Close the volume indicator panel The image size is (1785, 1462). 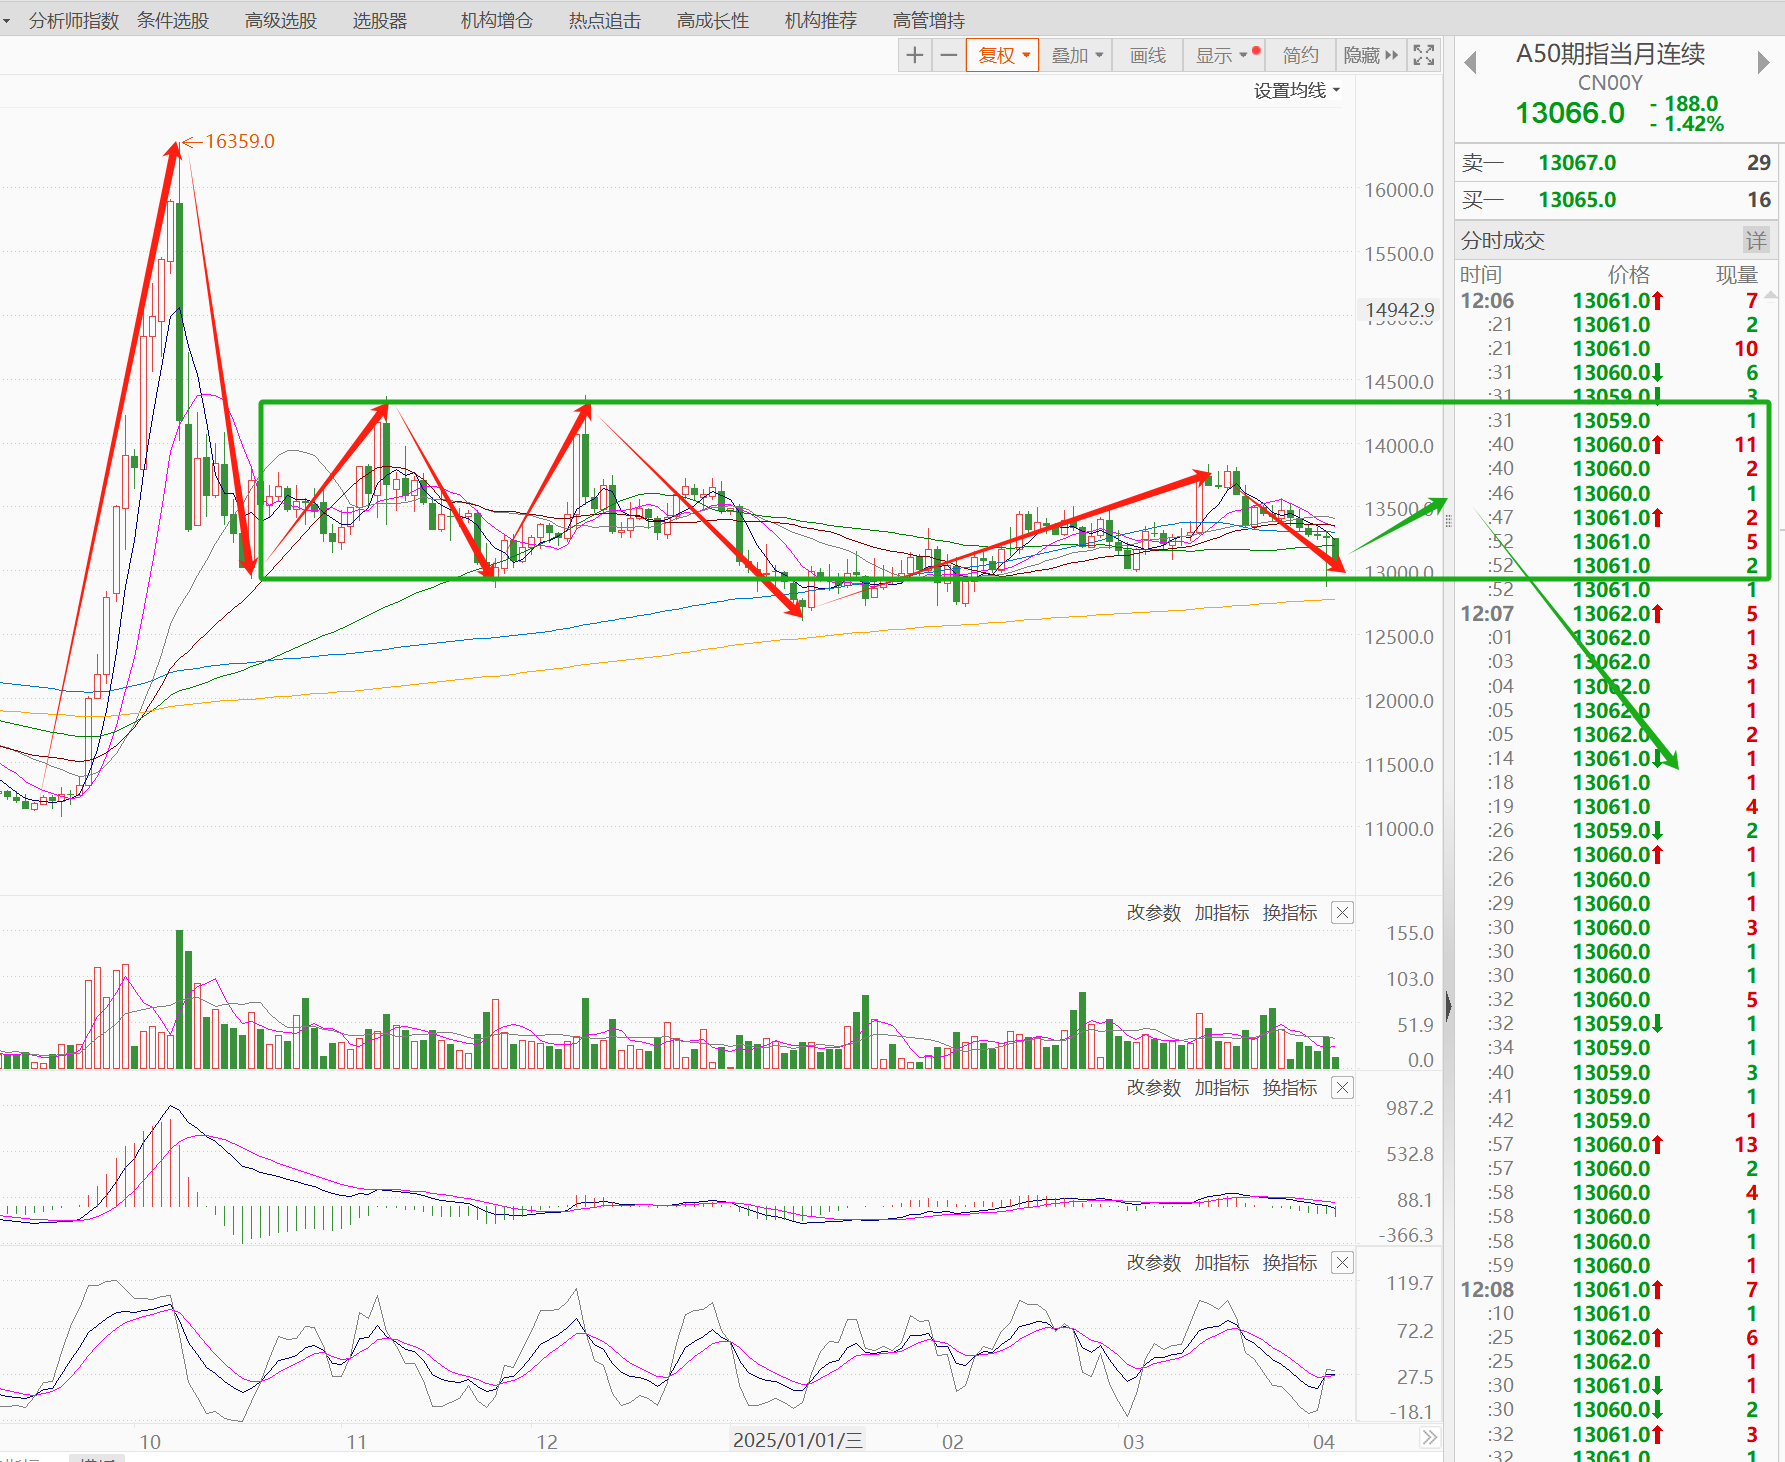pos(1343,913)
